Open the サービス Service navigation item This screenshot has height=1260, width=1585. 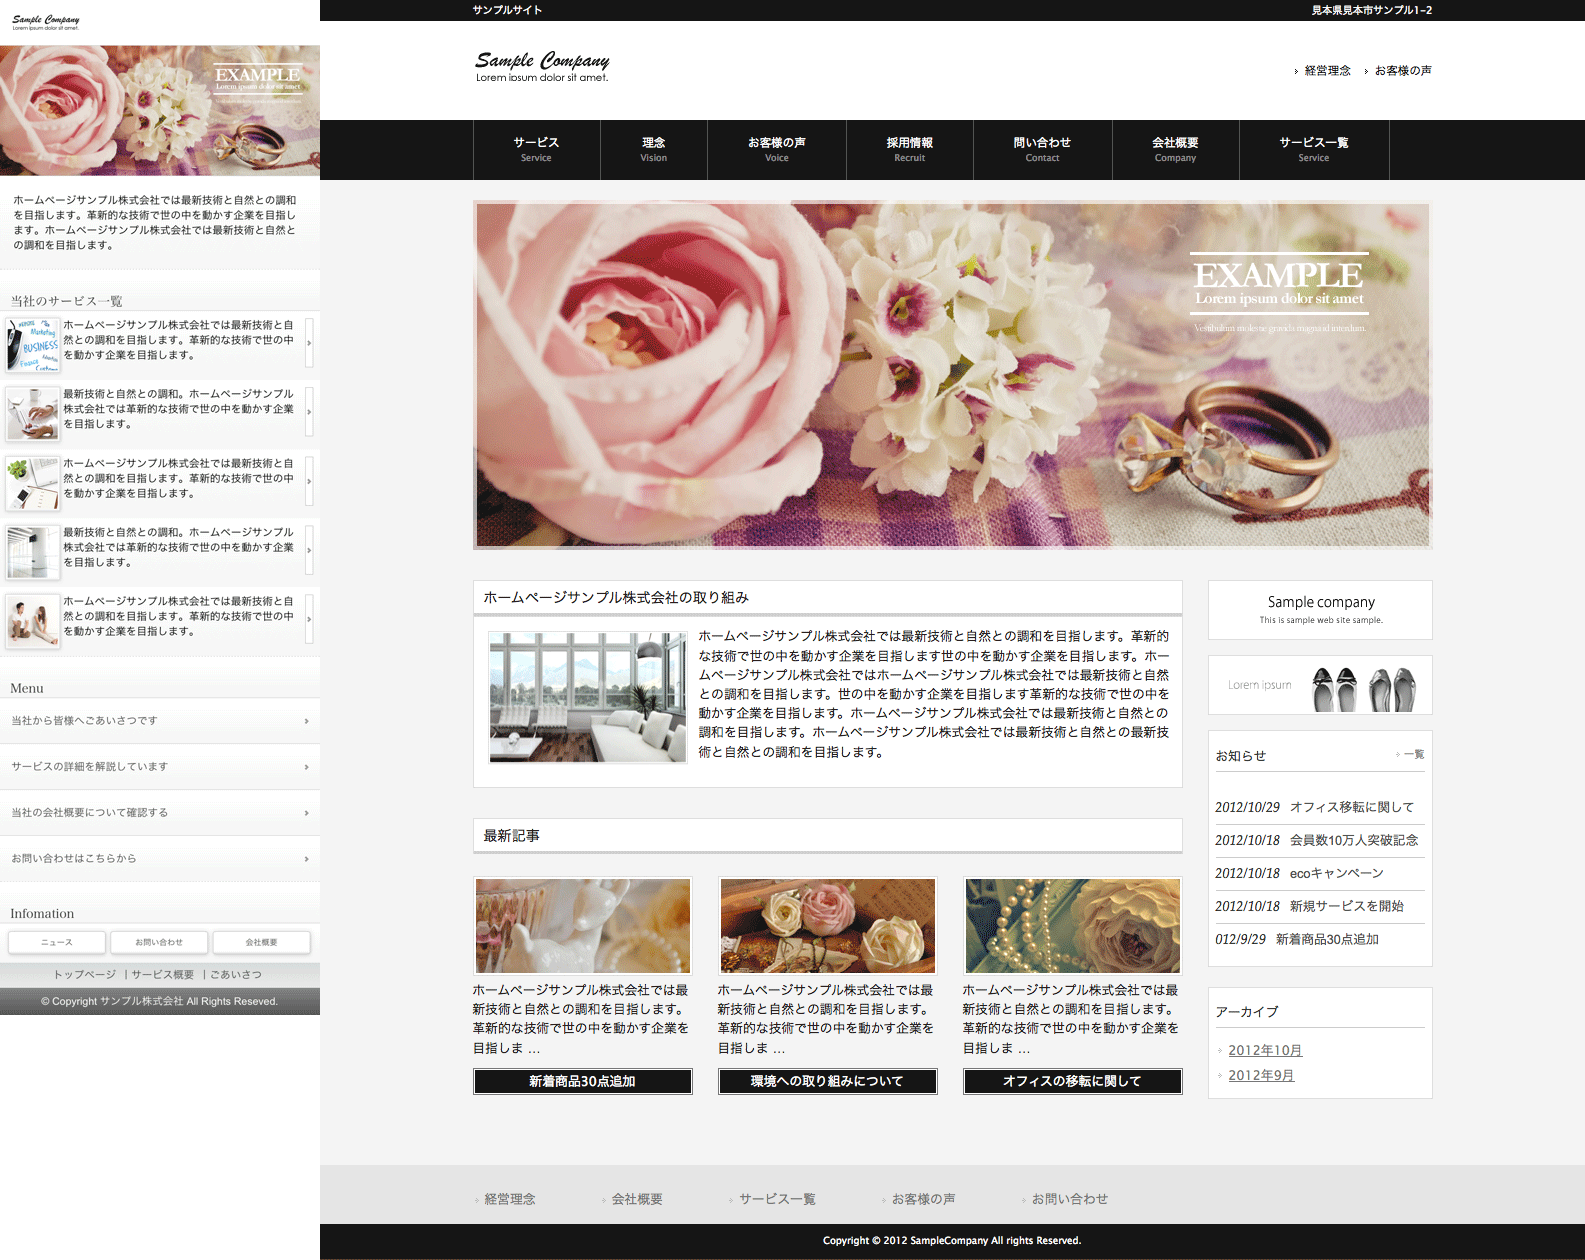click(536, 150)
